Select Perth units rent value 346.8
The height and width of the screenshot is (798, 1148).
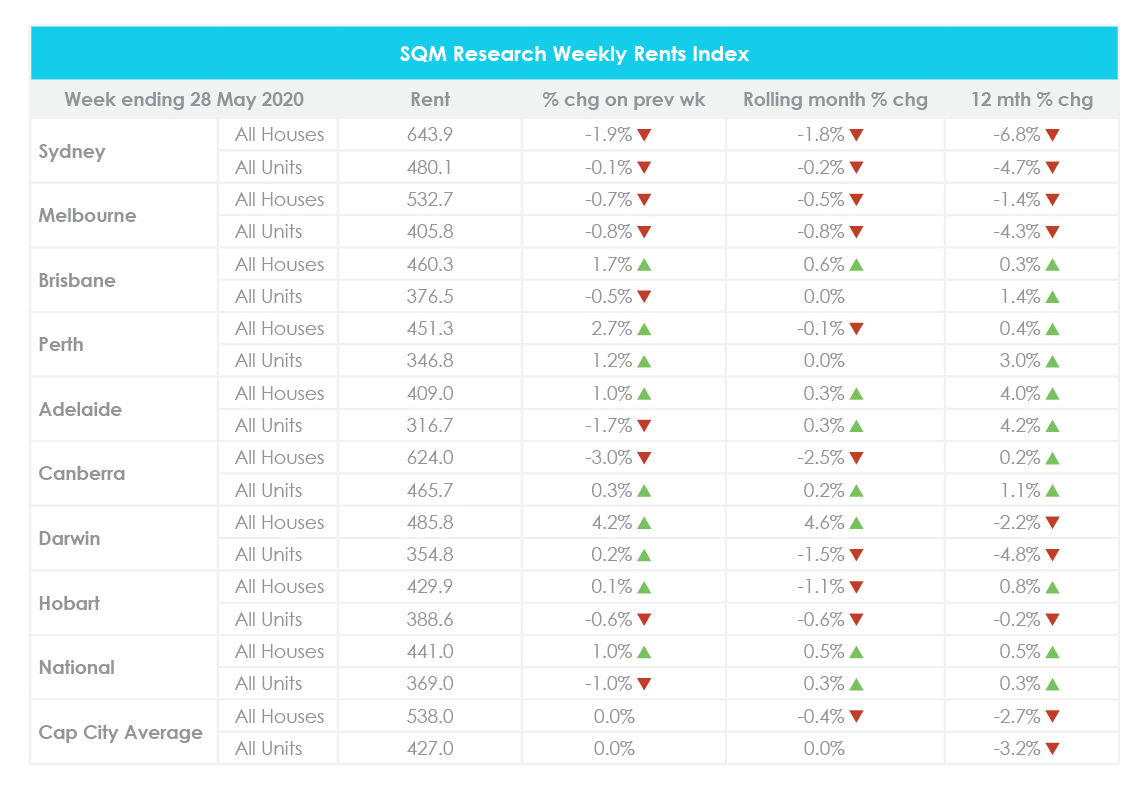click(430, 361)
